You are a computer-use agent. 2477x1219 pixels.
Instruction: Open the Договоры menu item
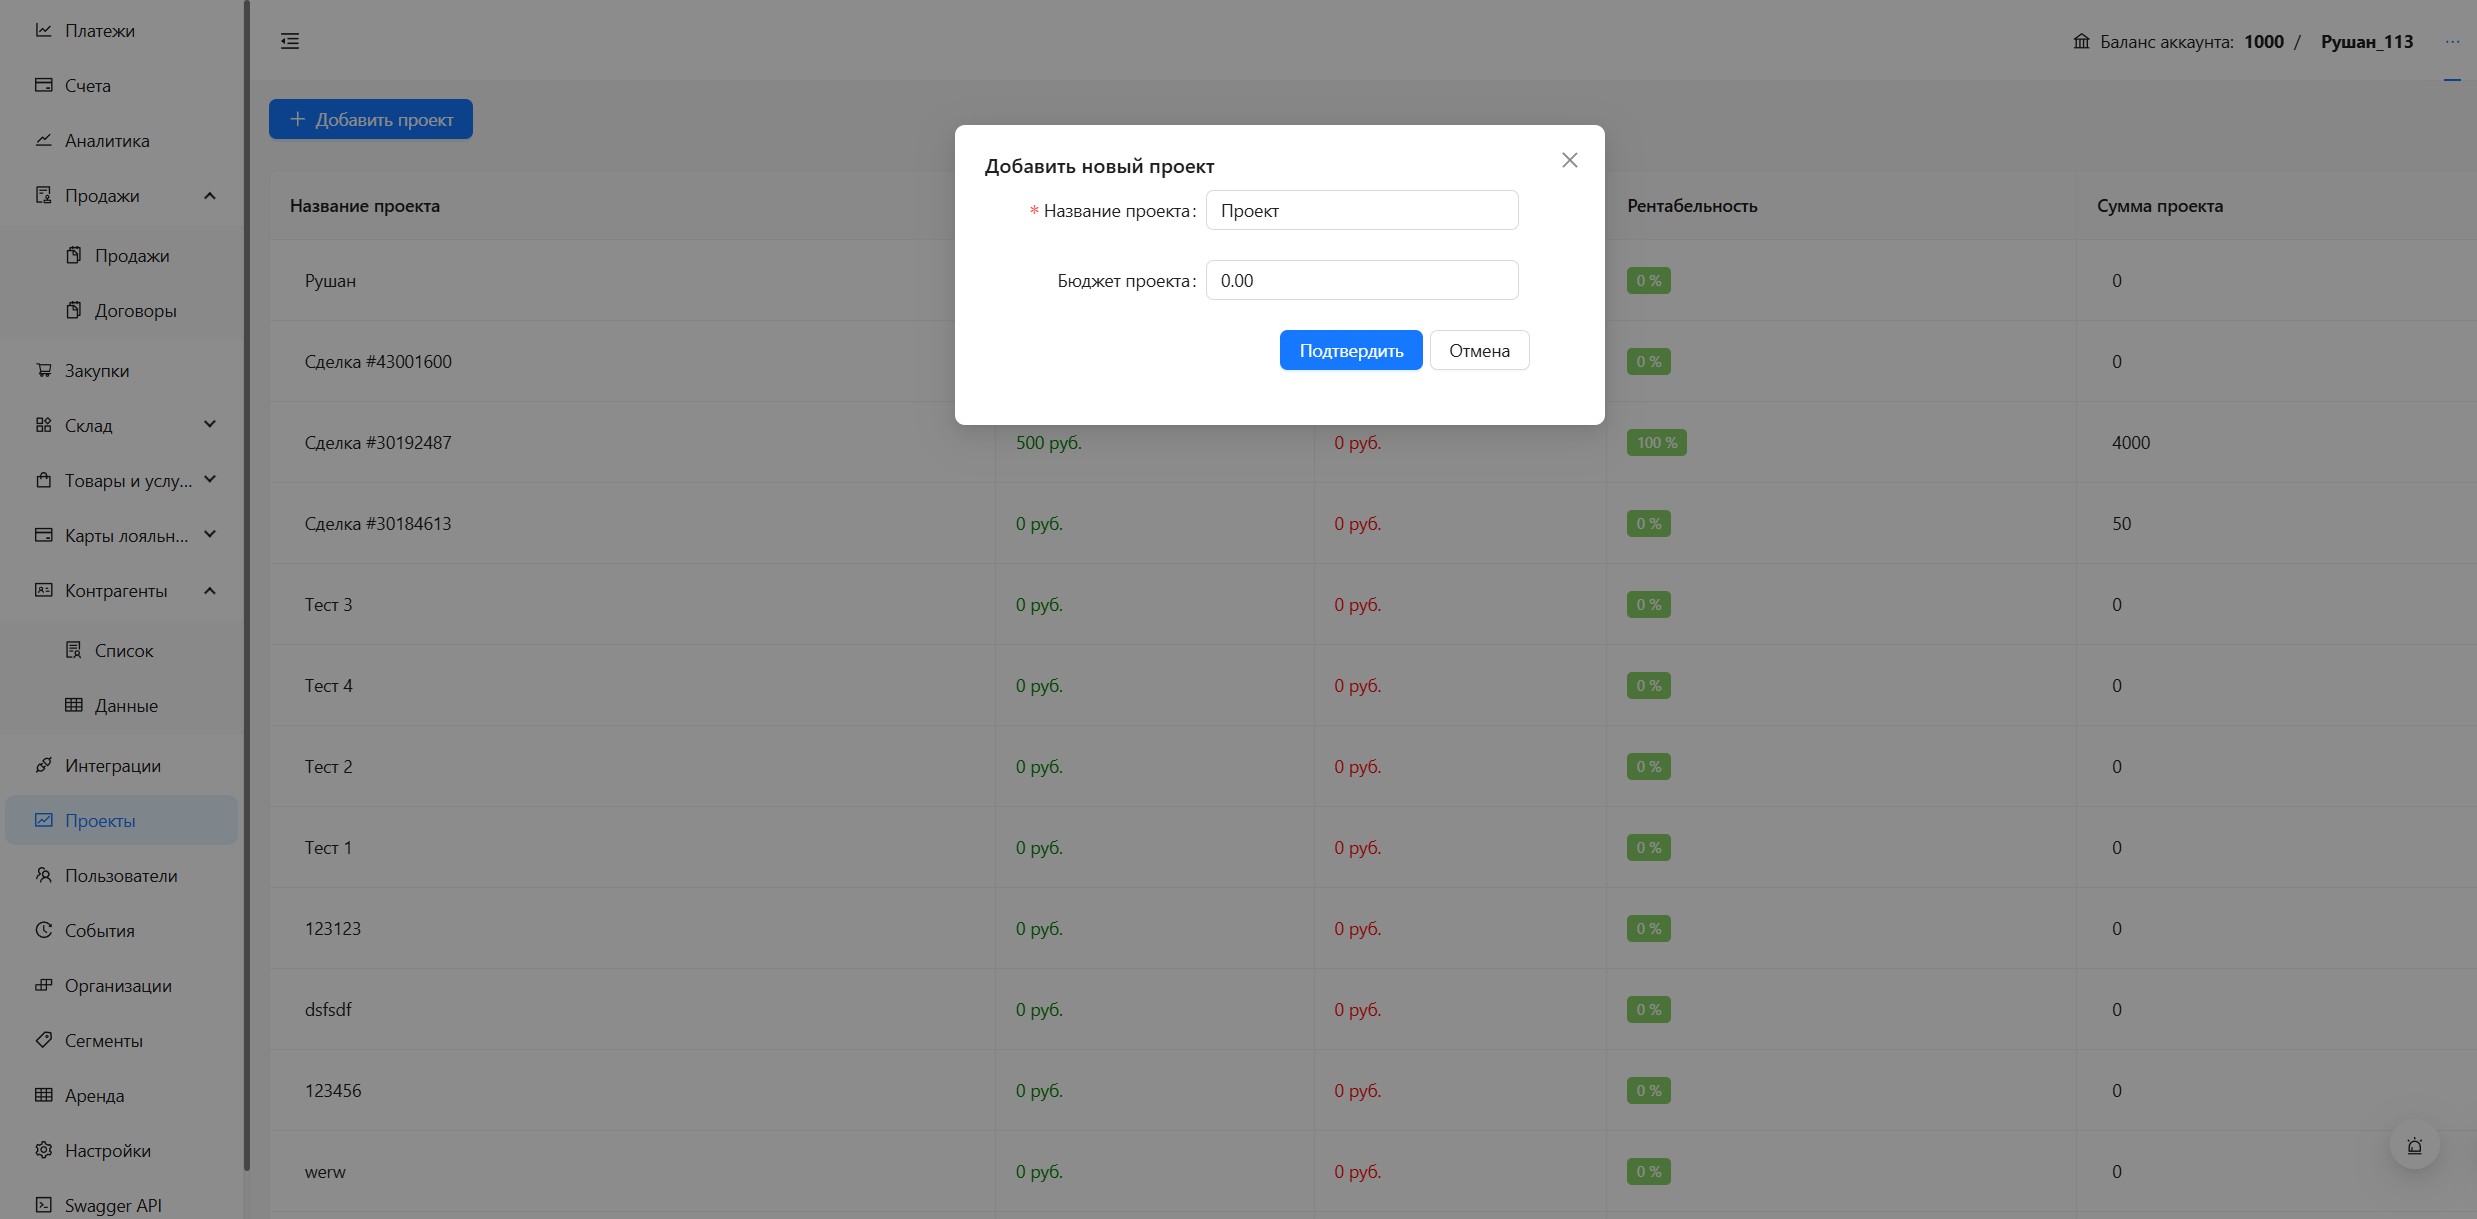[135, 311]
